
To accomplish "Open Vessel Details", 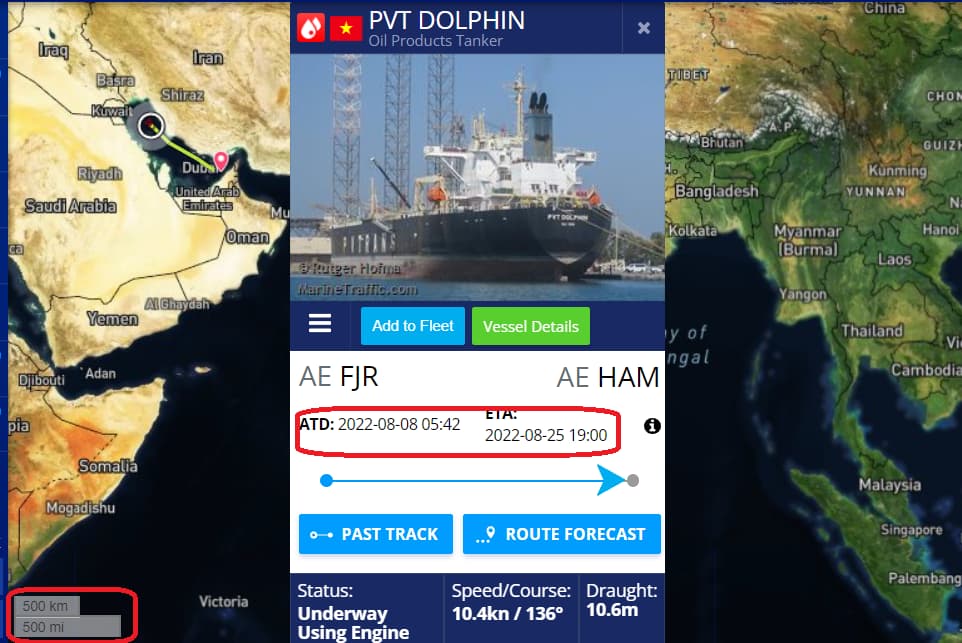I will click(x=531, y=326).
